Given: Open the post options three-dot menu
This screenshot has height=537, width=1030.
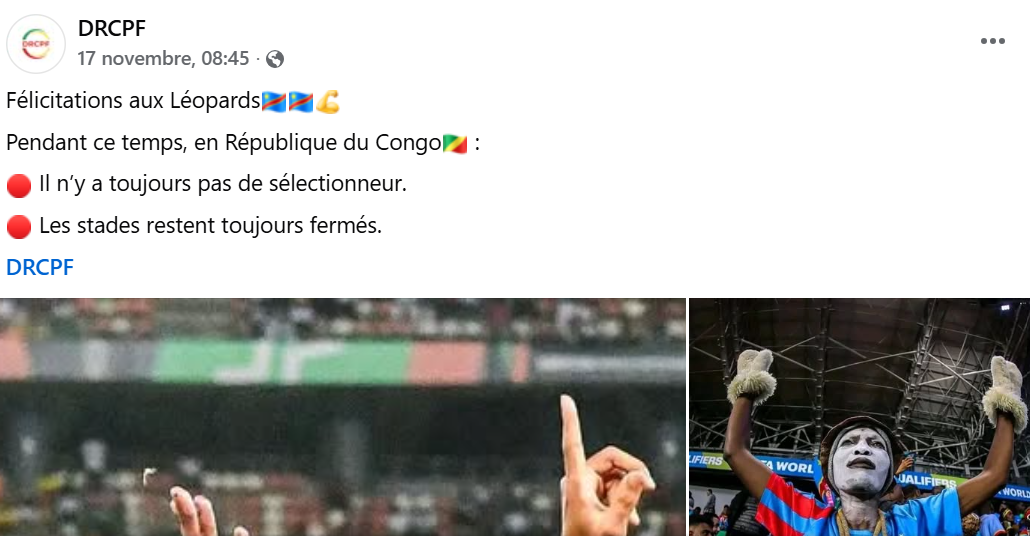Looking at the screenshot, I should pyautogui.click(x=992, y=41).
